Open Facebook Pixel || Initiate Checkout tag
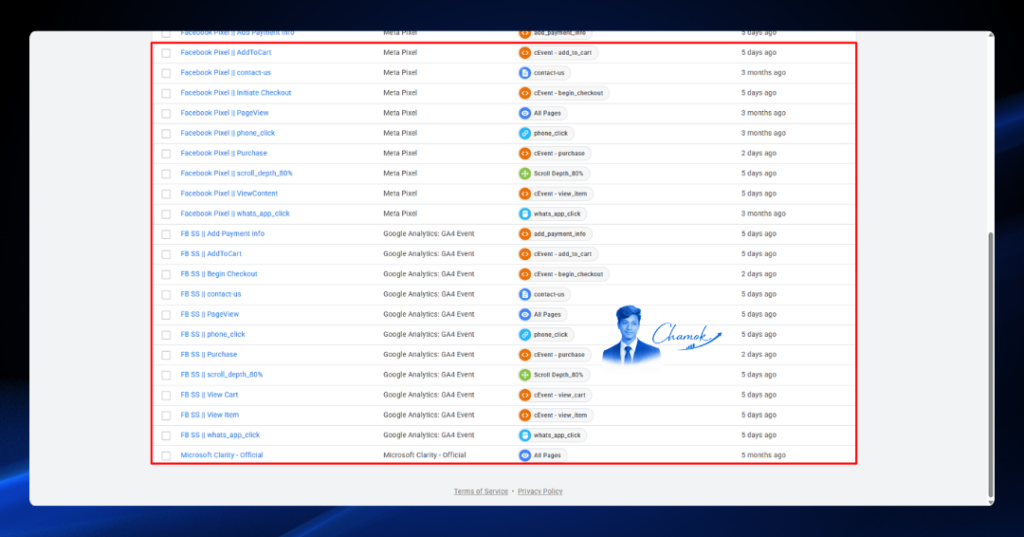This screenshot has height=537, width=1024. click(x=236, y=93)
